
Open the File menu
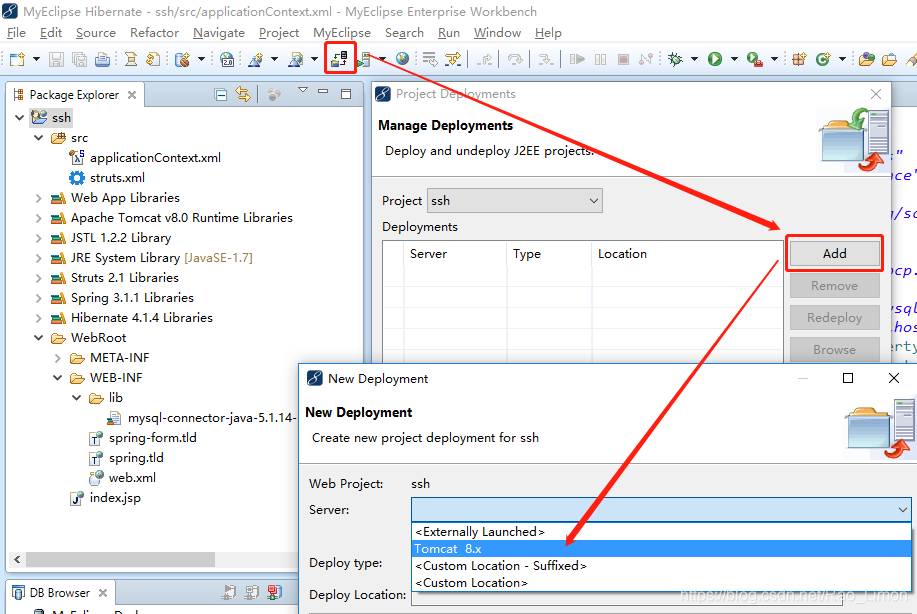tap(16, 33)
